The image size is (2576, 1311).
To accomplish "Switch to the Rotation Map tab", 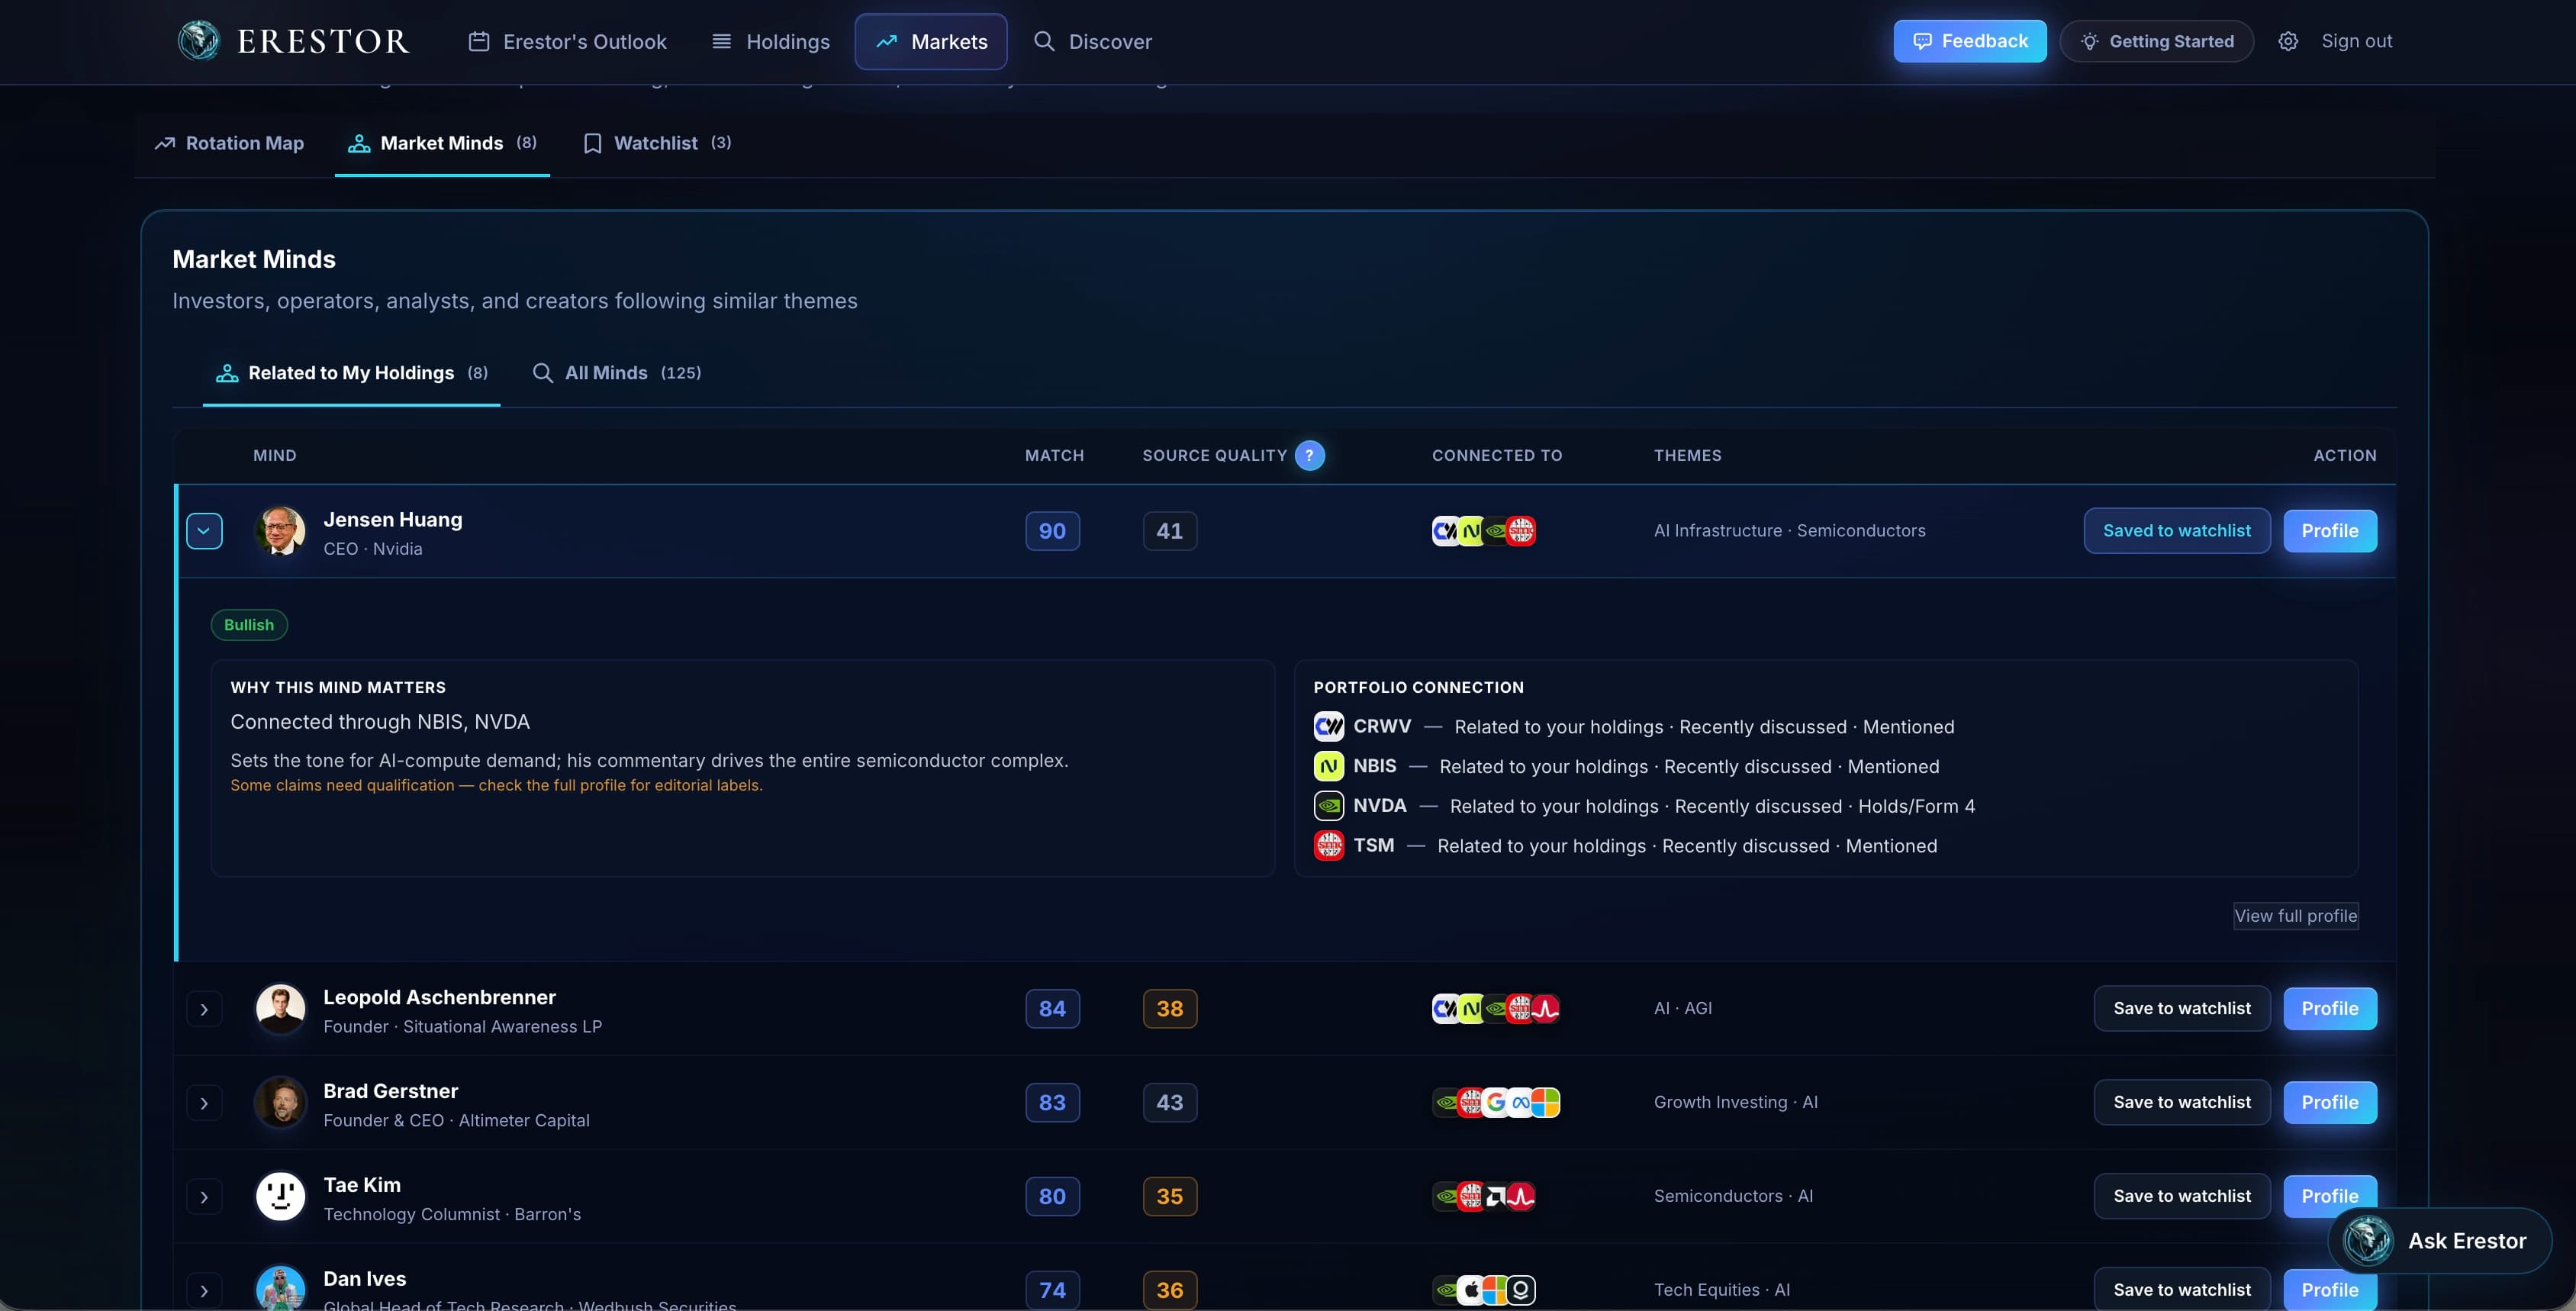I will point(229,143).
